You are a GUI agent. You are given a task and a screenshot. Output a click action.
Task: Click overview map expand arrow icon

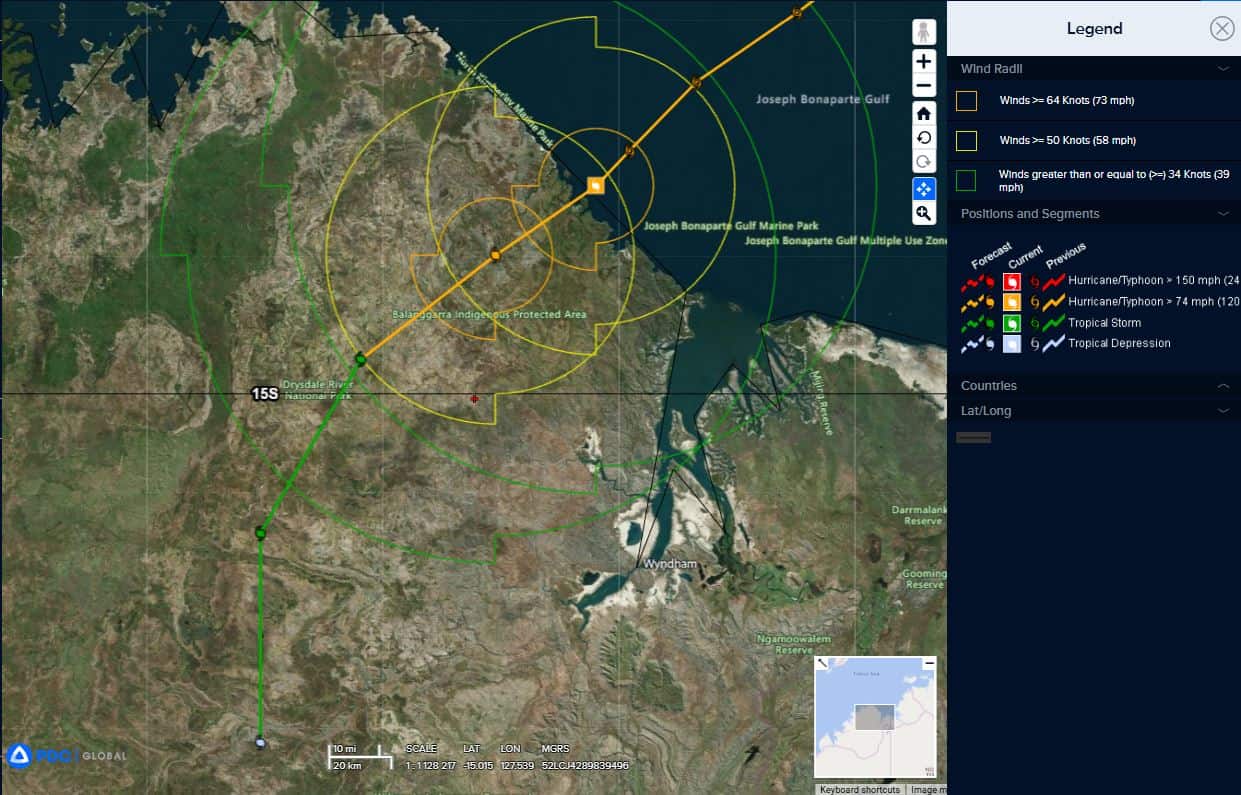[822, 663]
